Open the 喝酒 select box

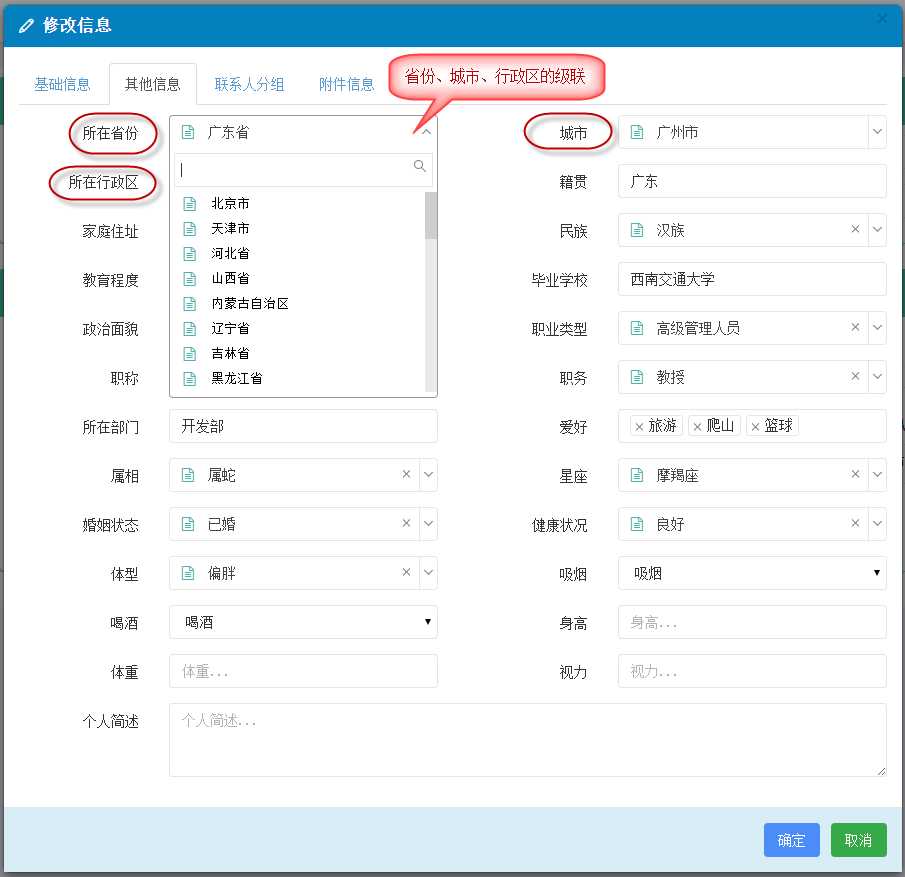click(303, 622)
